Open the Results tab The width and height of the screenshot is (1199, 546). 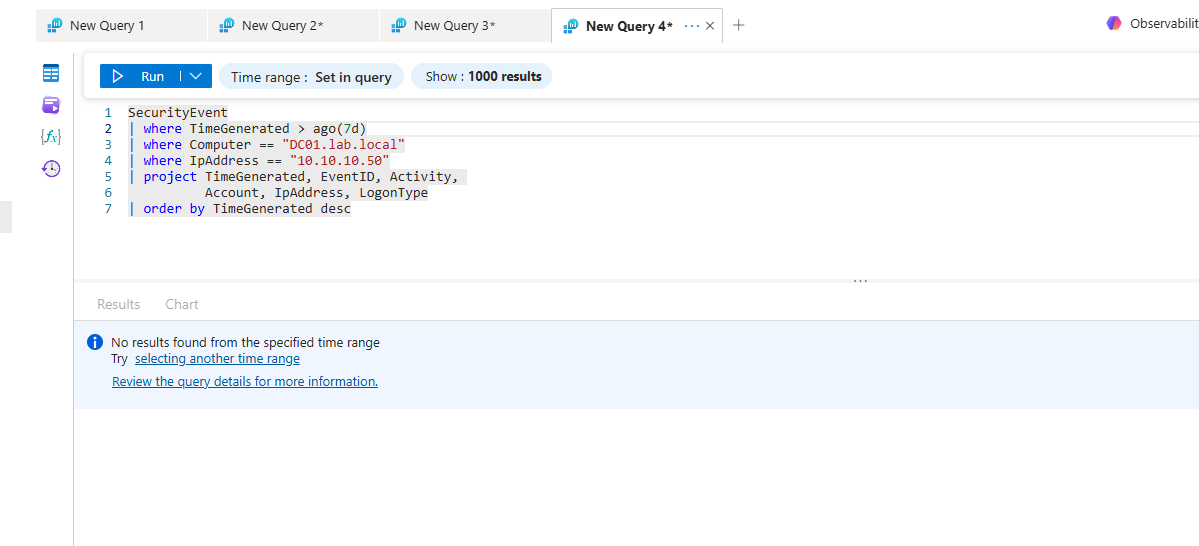click(119, 304)
